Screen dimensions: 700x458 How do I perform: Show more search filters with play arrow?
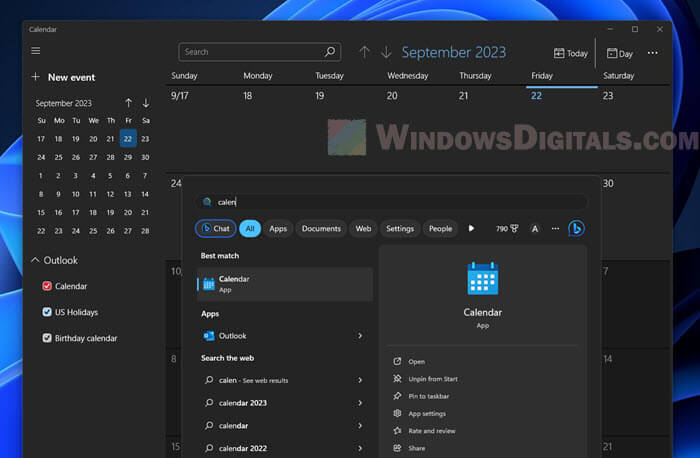[471, 229]
